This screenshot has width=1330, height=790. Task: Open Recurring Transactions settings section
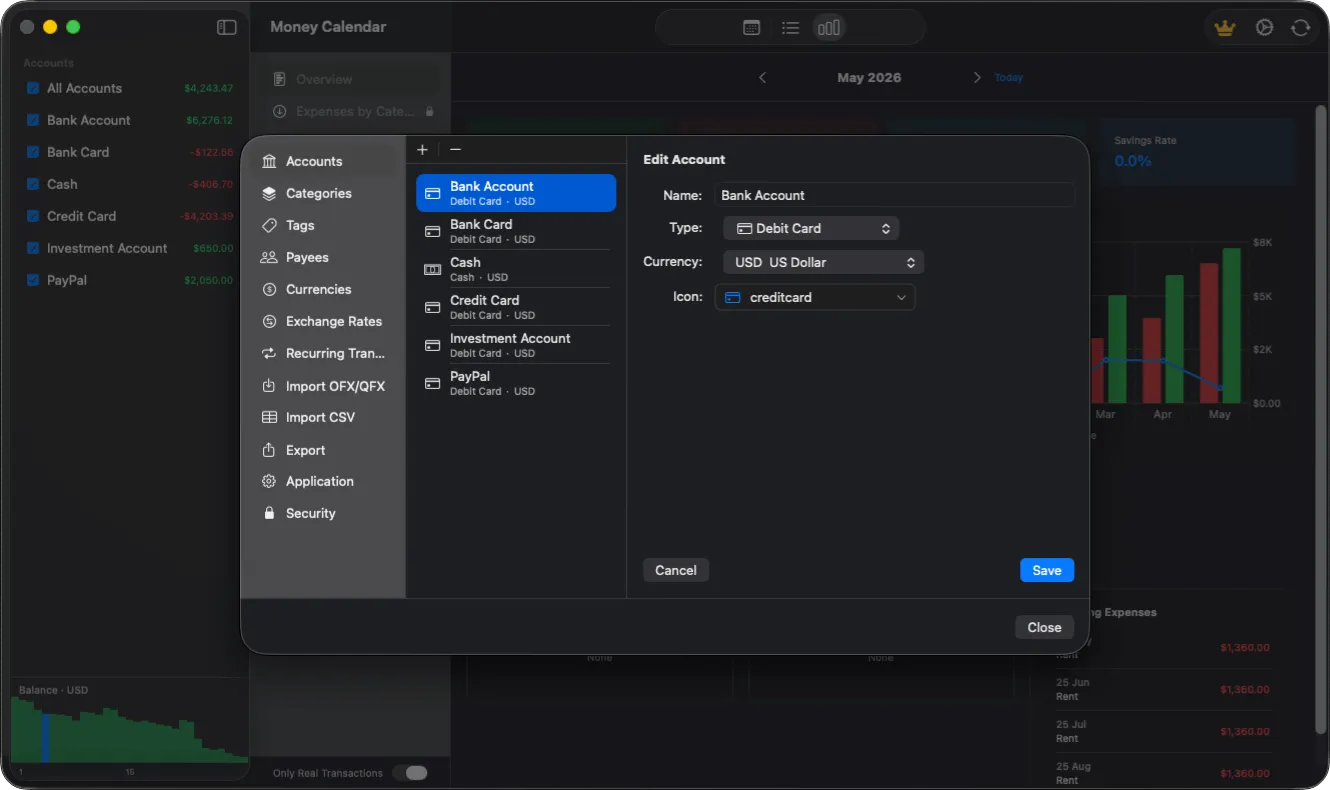[x=323, y=353]
